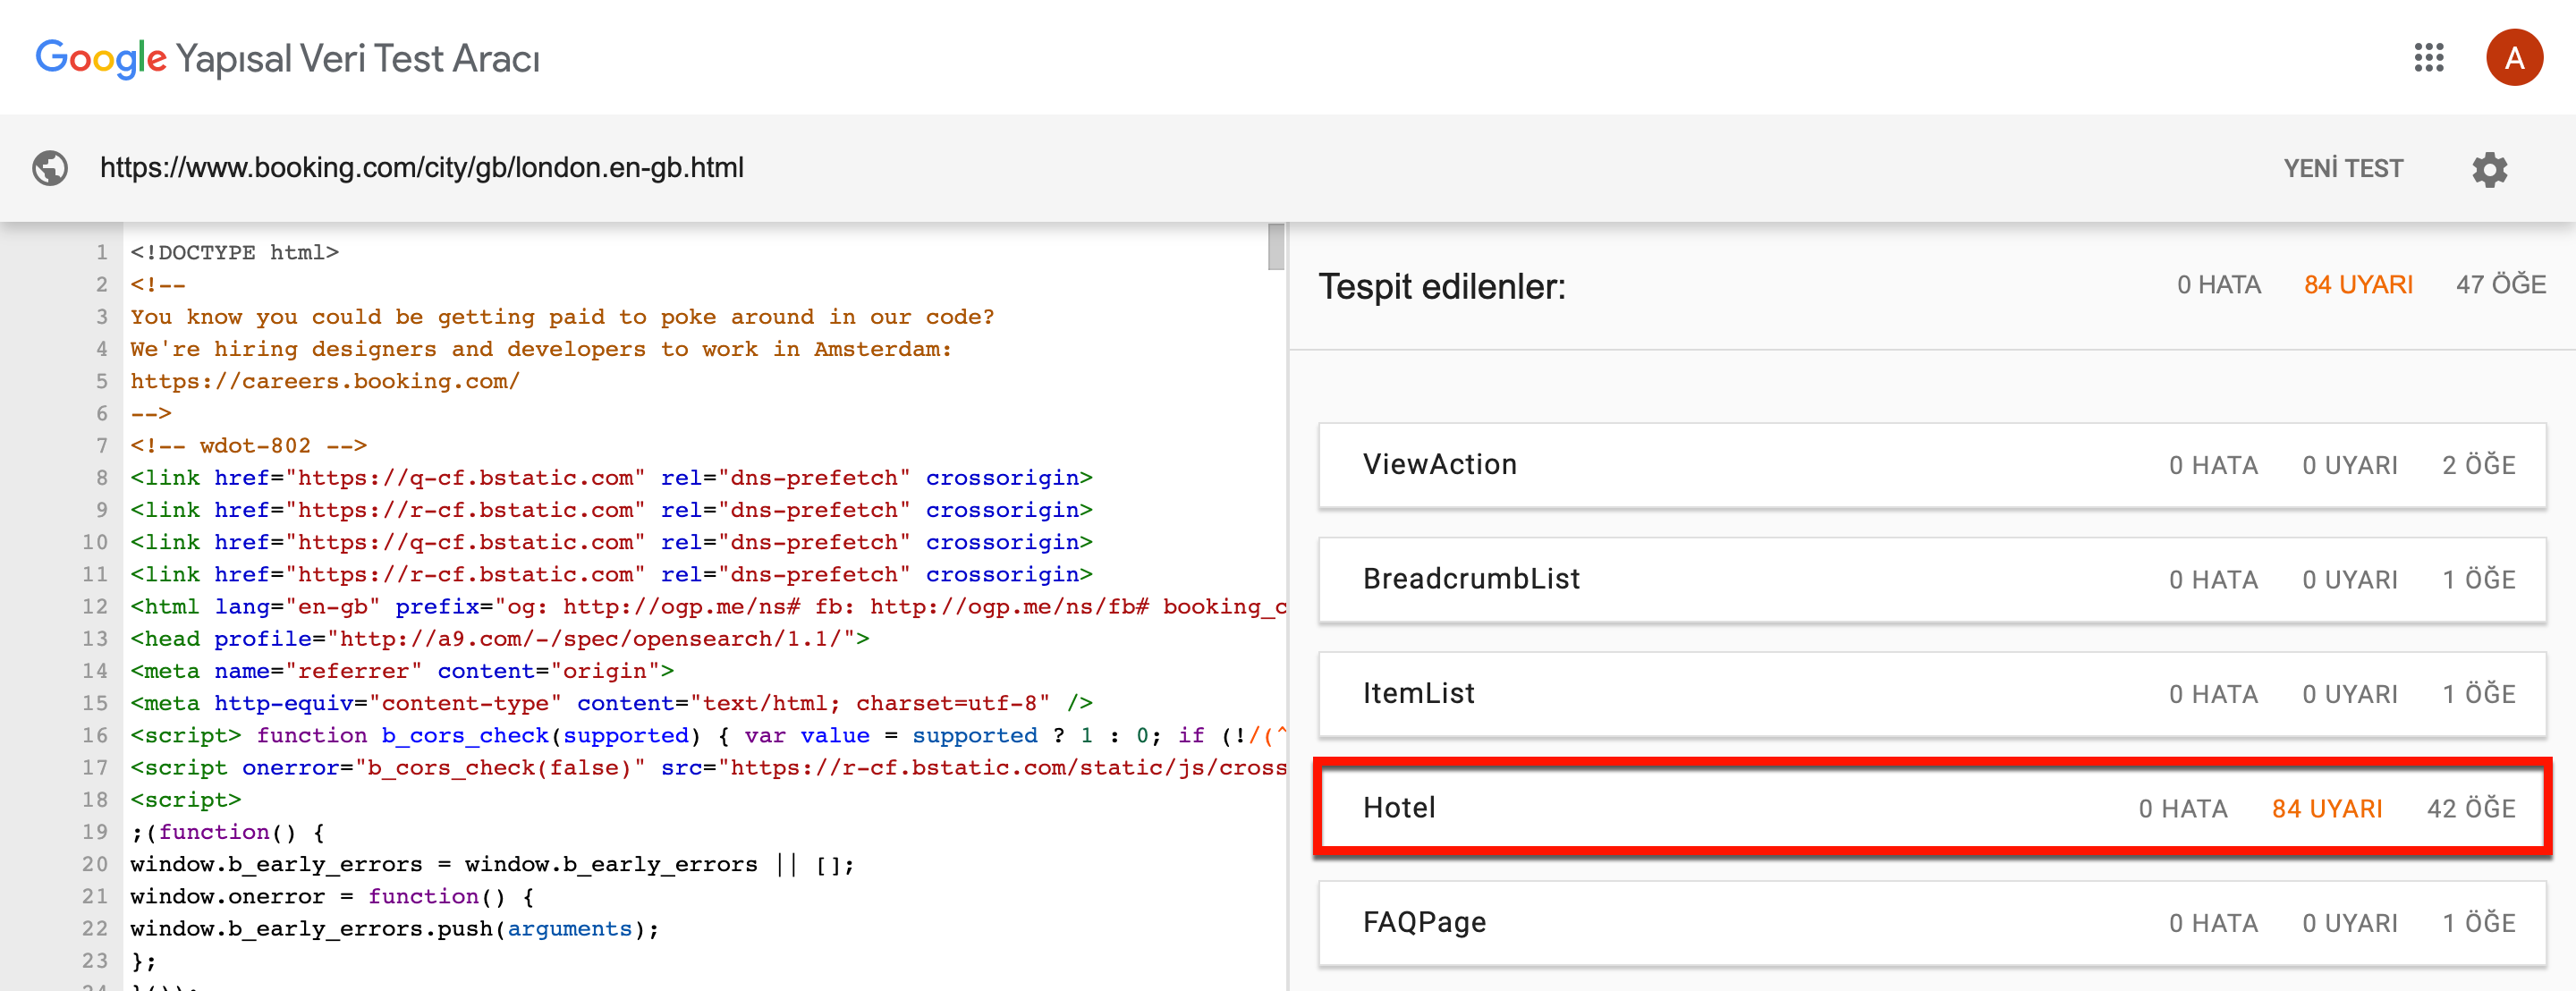Click the html lang="en-gb" code line

click(708, 607)
